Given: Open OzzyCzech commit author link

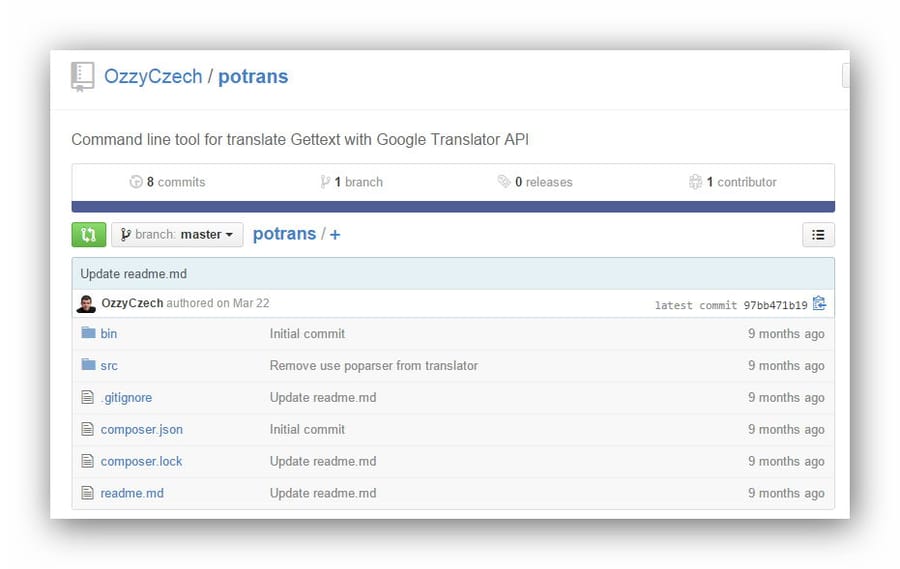Looking at the screenshot, I should pyautogui.click(x=132, y=303).
